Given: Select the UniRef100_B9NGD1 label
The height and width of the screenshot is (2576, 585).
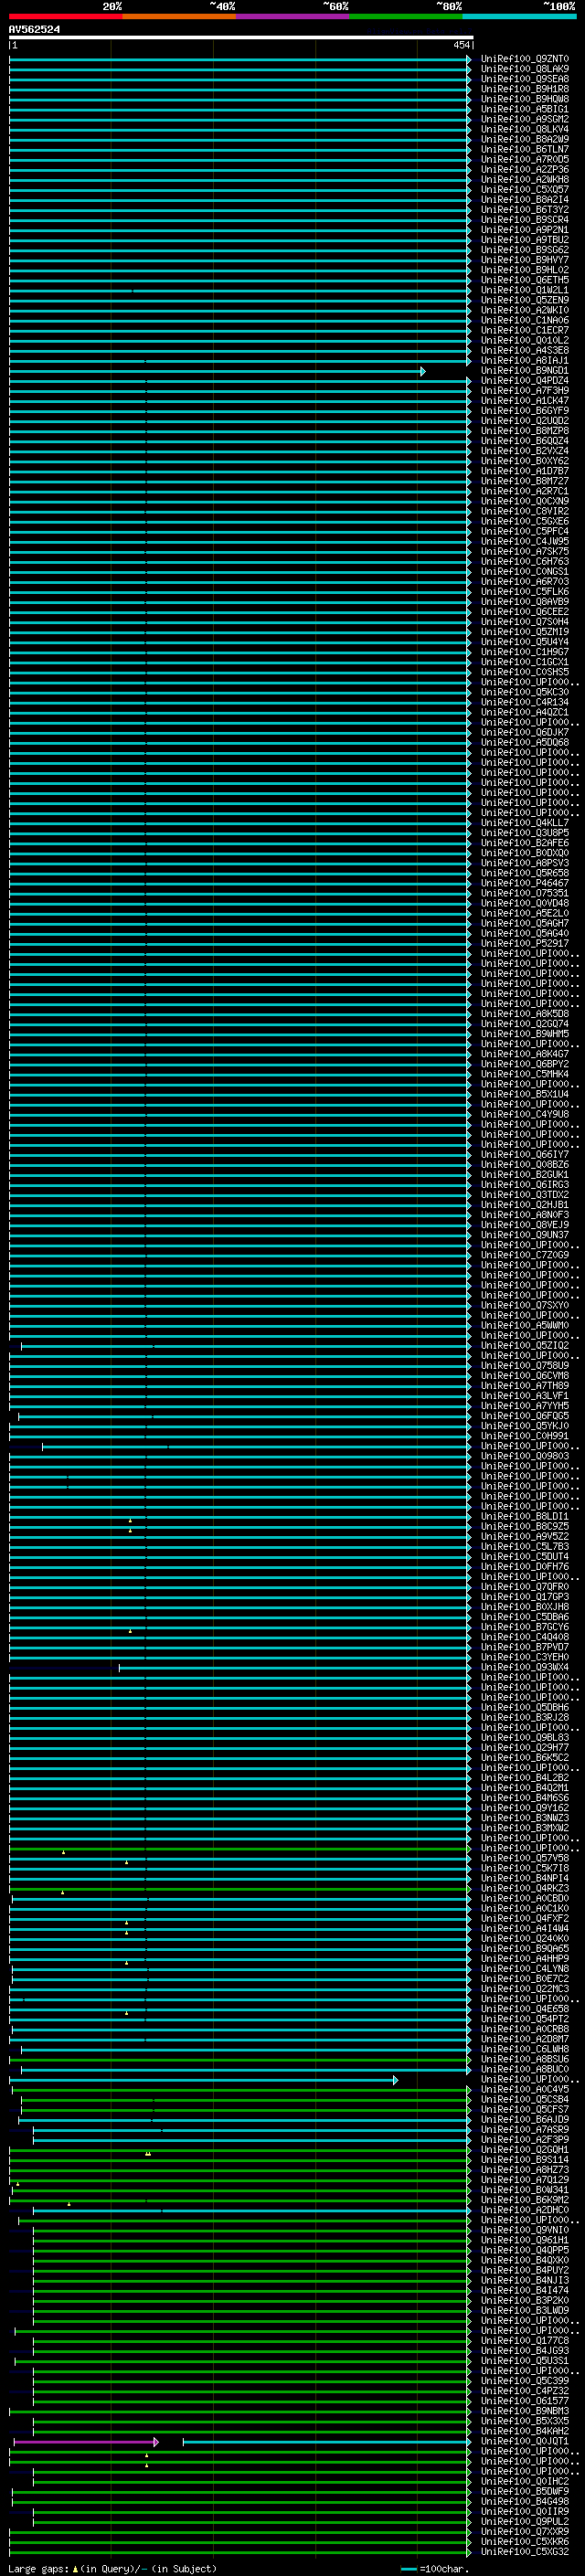Looking at the screenshot, I should pos(525,371).
